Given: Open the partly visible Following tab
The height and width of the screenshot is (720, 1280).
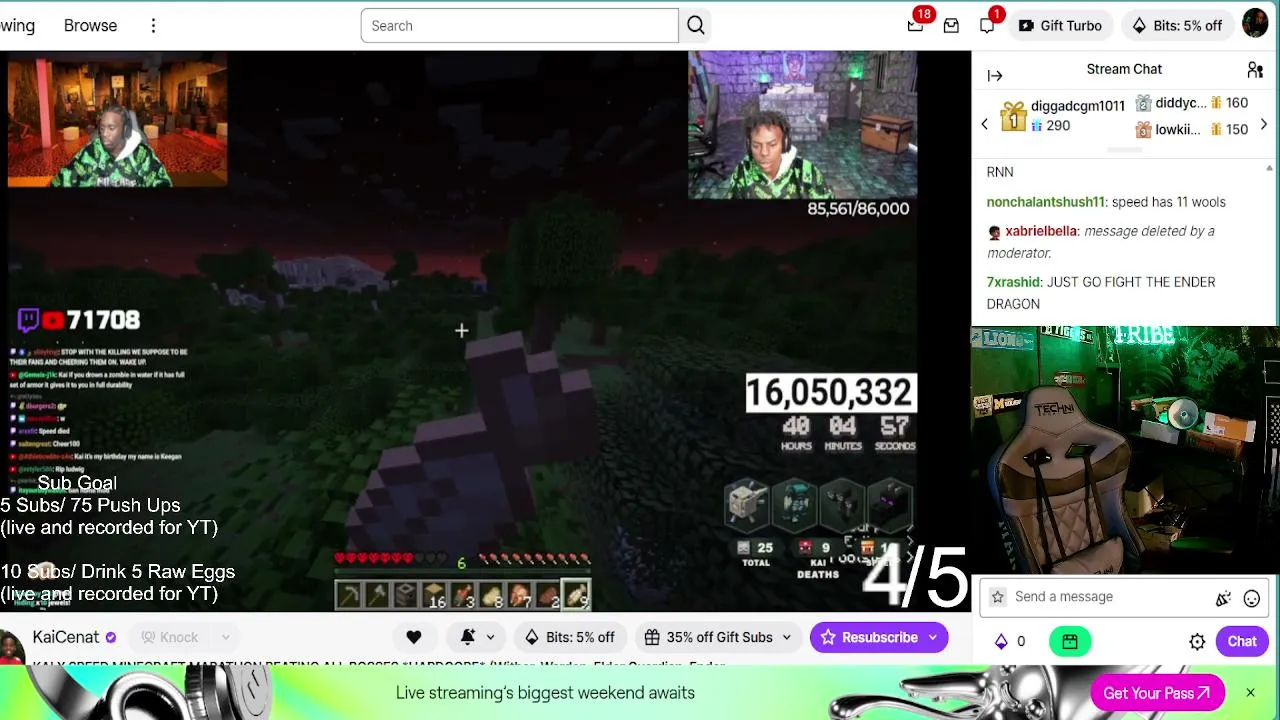Looking at the screenshot, I should click(x=17, y=26).
